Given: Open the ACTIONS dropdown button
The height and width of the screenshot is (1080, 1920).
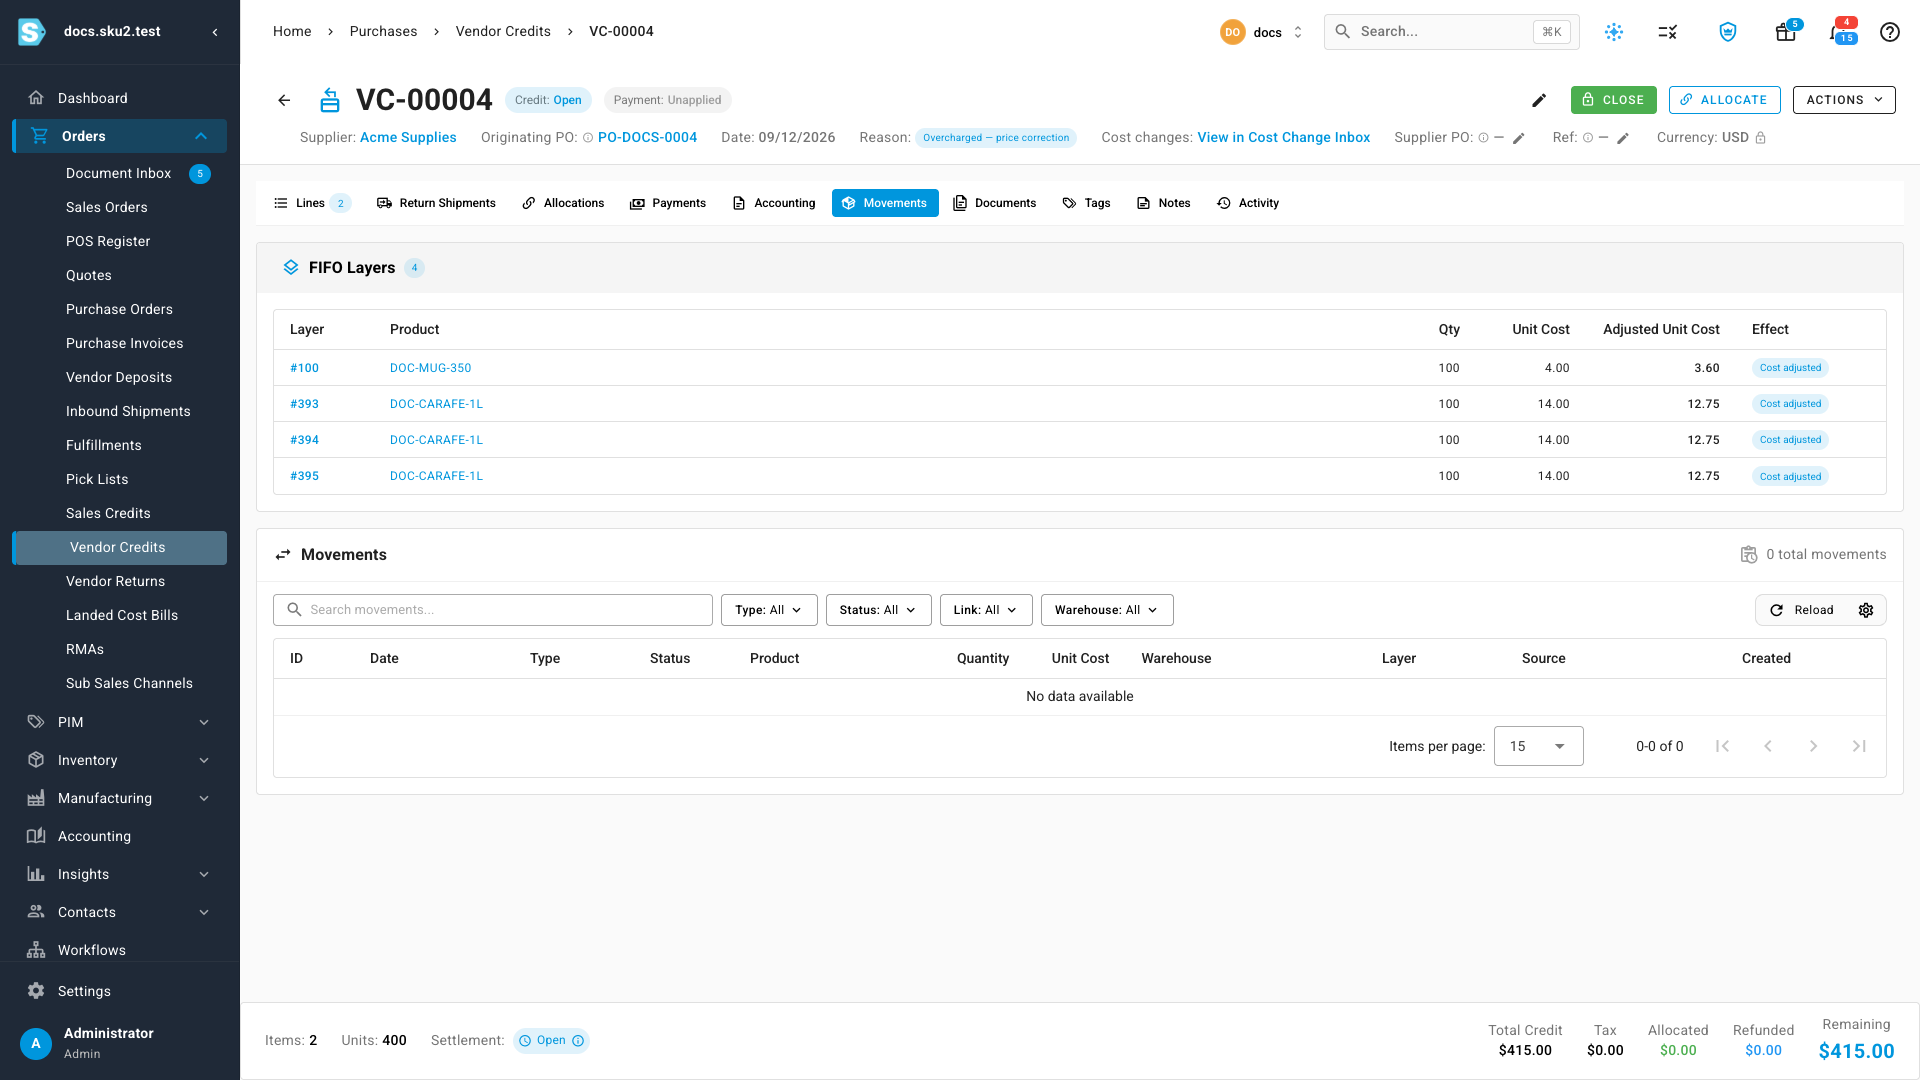Looking at the screenshot, I should pos(1844,100).
